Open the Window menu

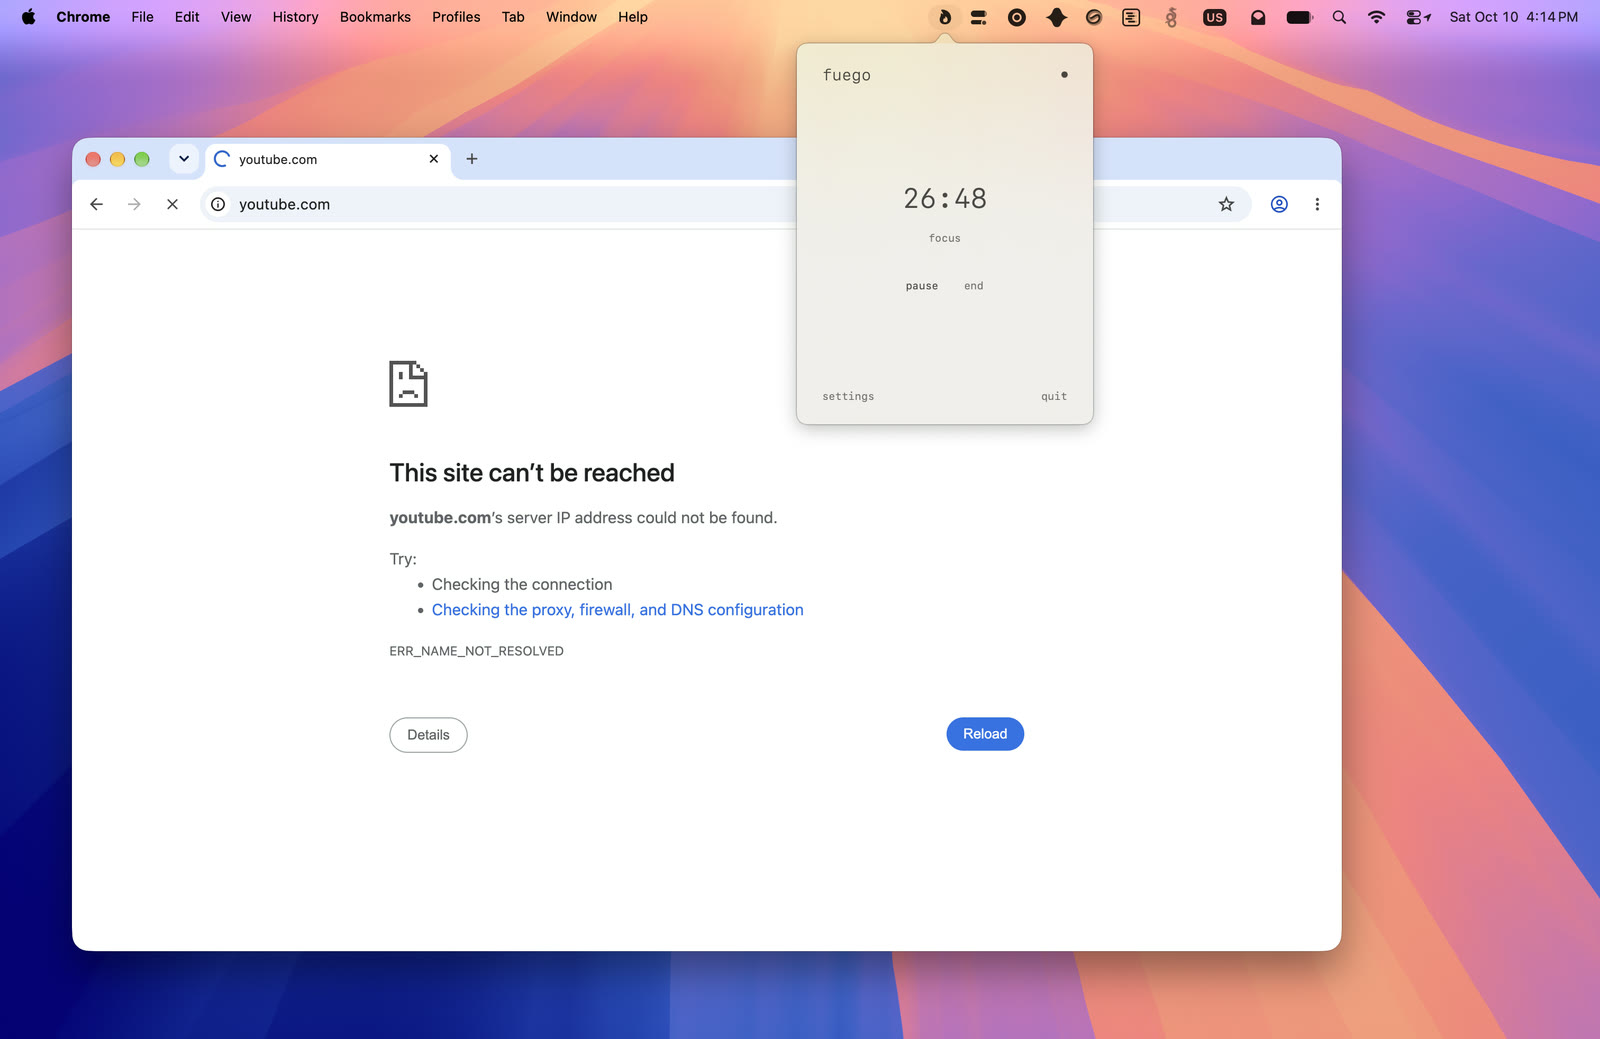(571, 17)
